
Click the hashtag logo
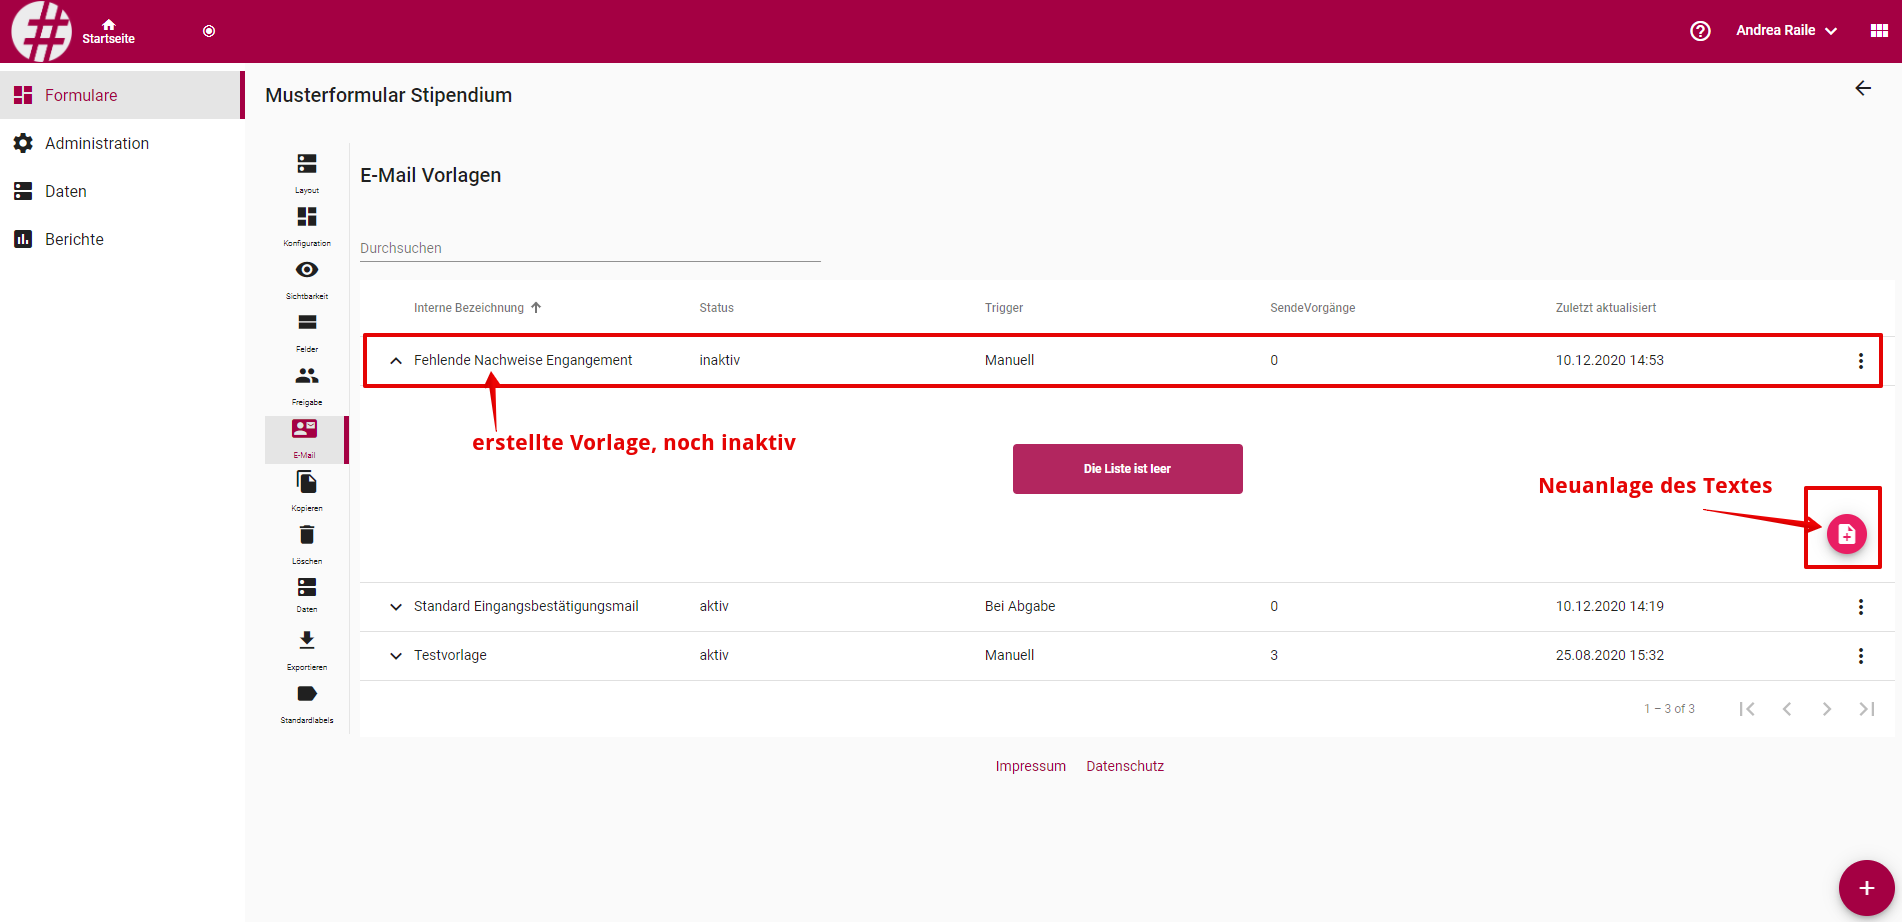click(x=41, y=31)
